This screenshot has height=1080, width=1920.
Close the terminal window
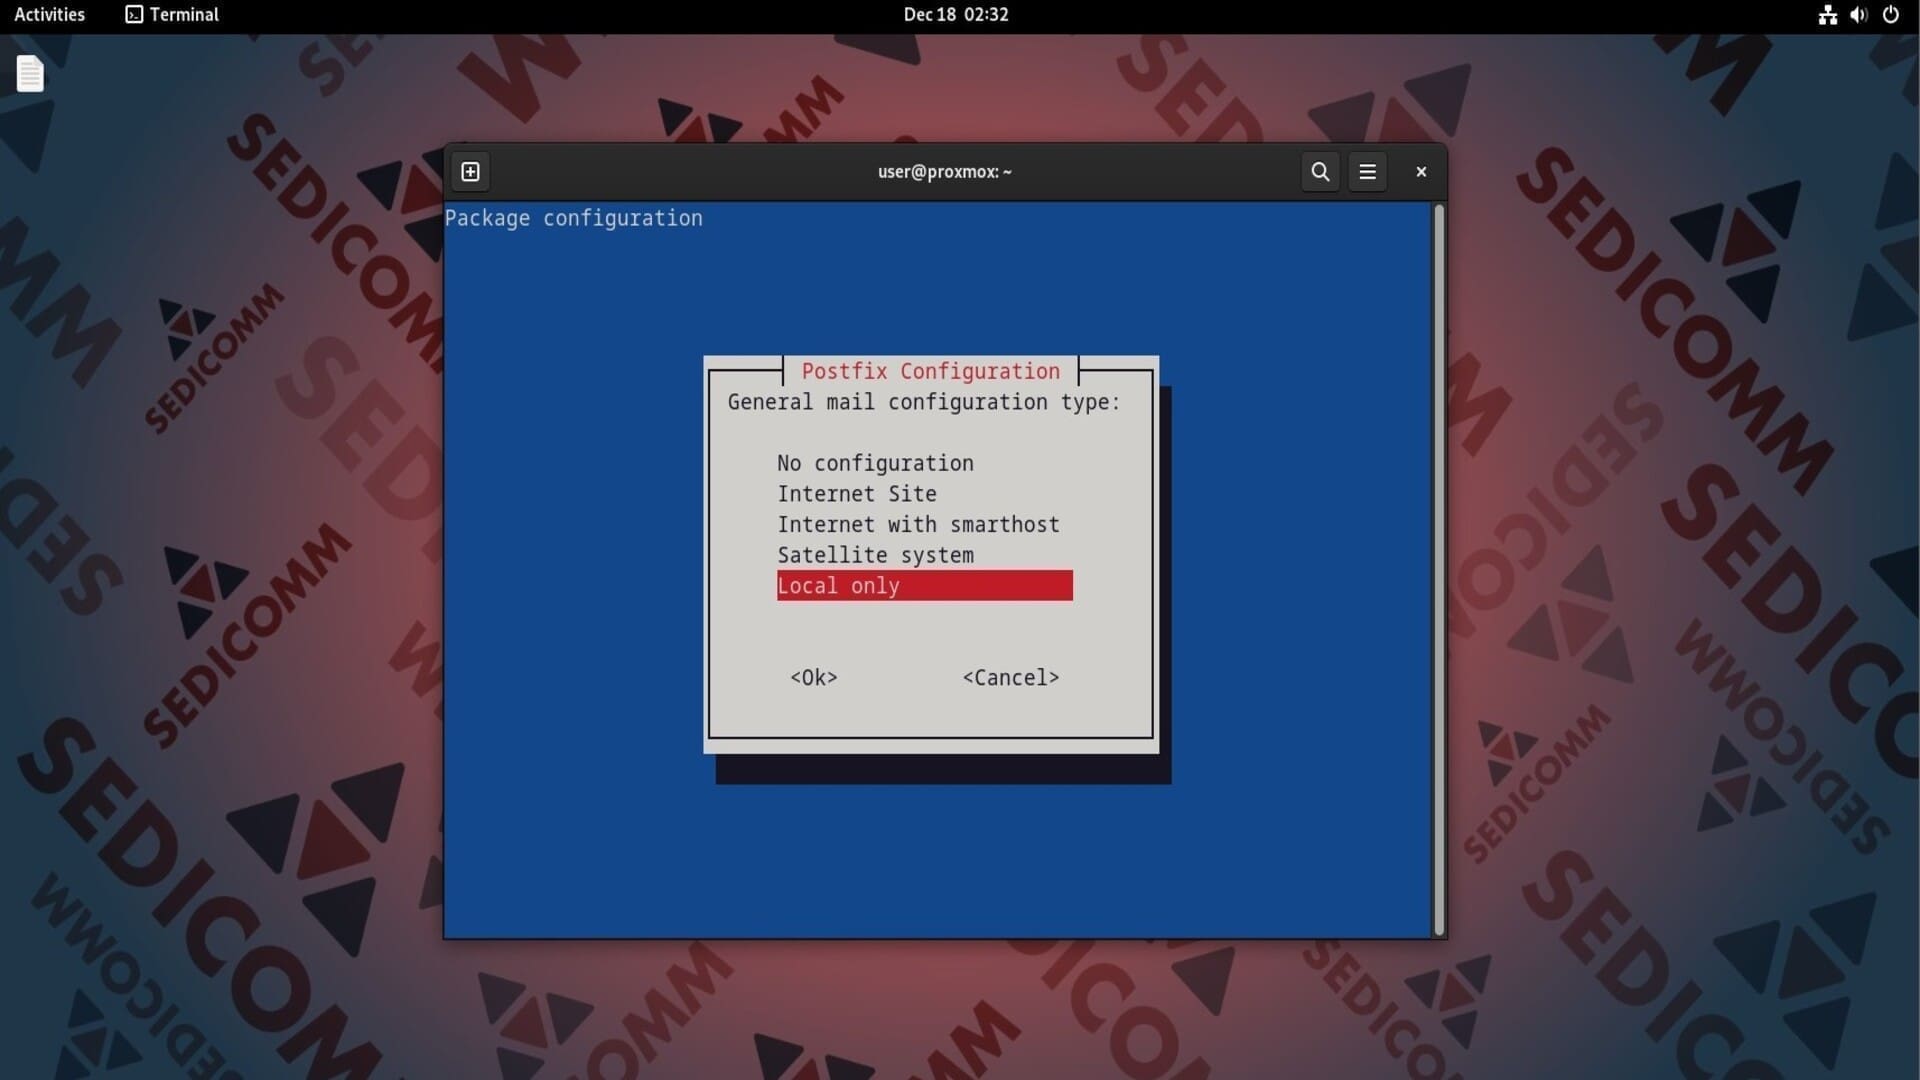[x=1421, y=172]
